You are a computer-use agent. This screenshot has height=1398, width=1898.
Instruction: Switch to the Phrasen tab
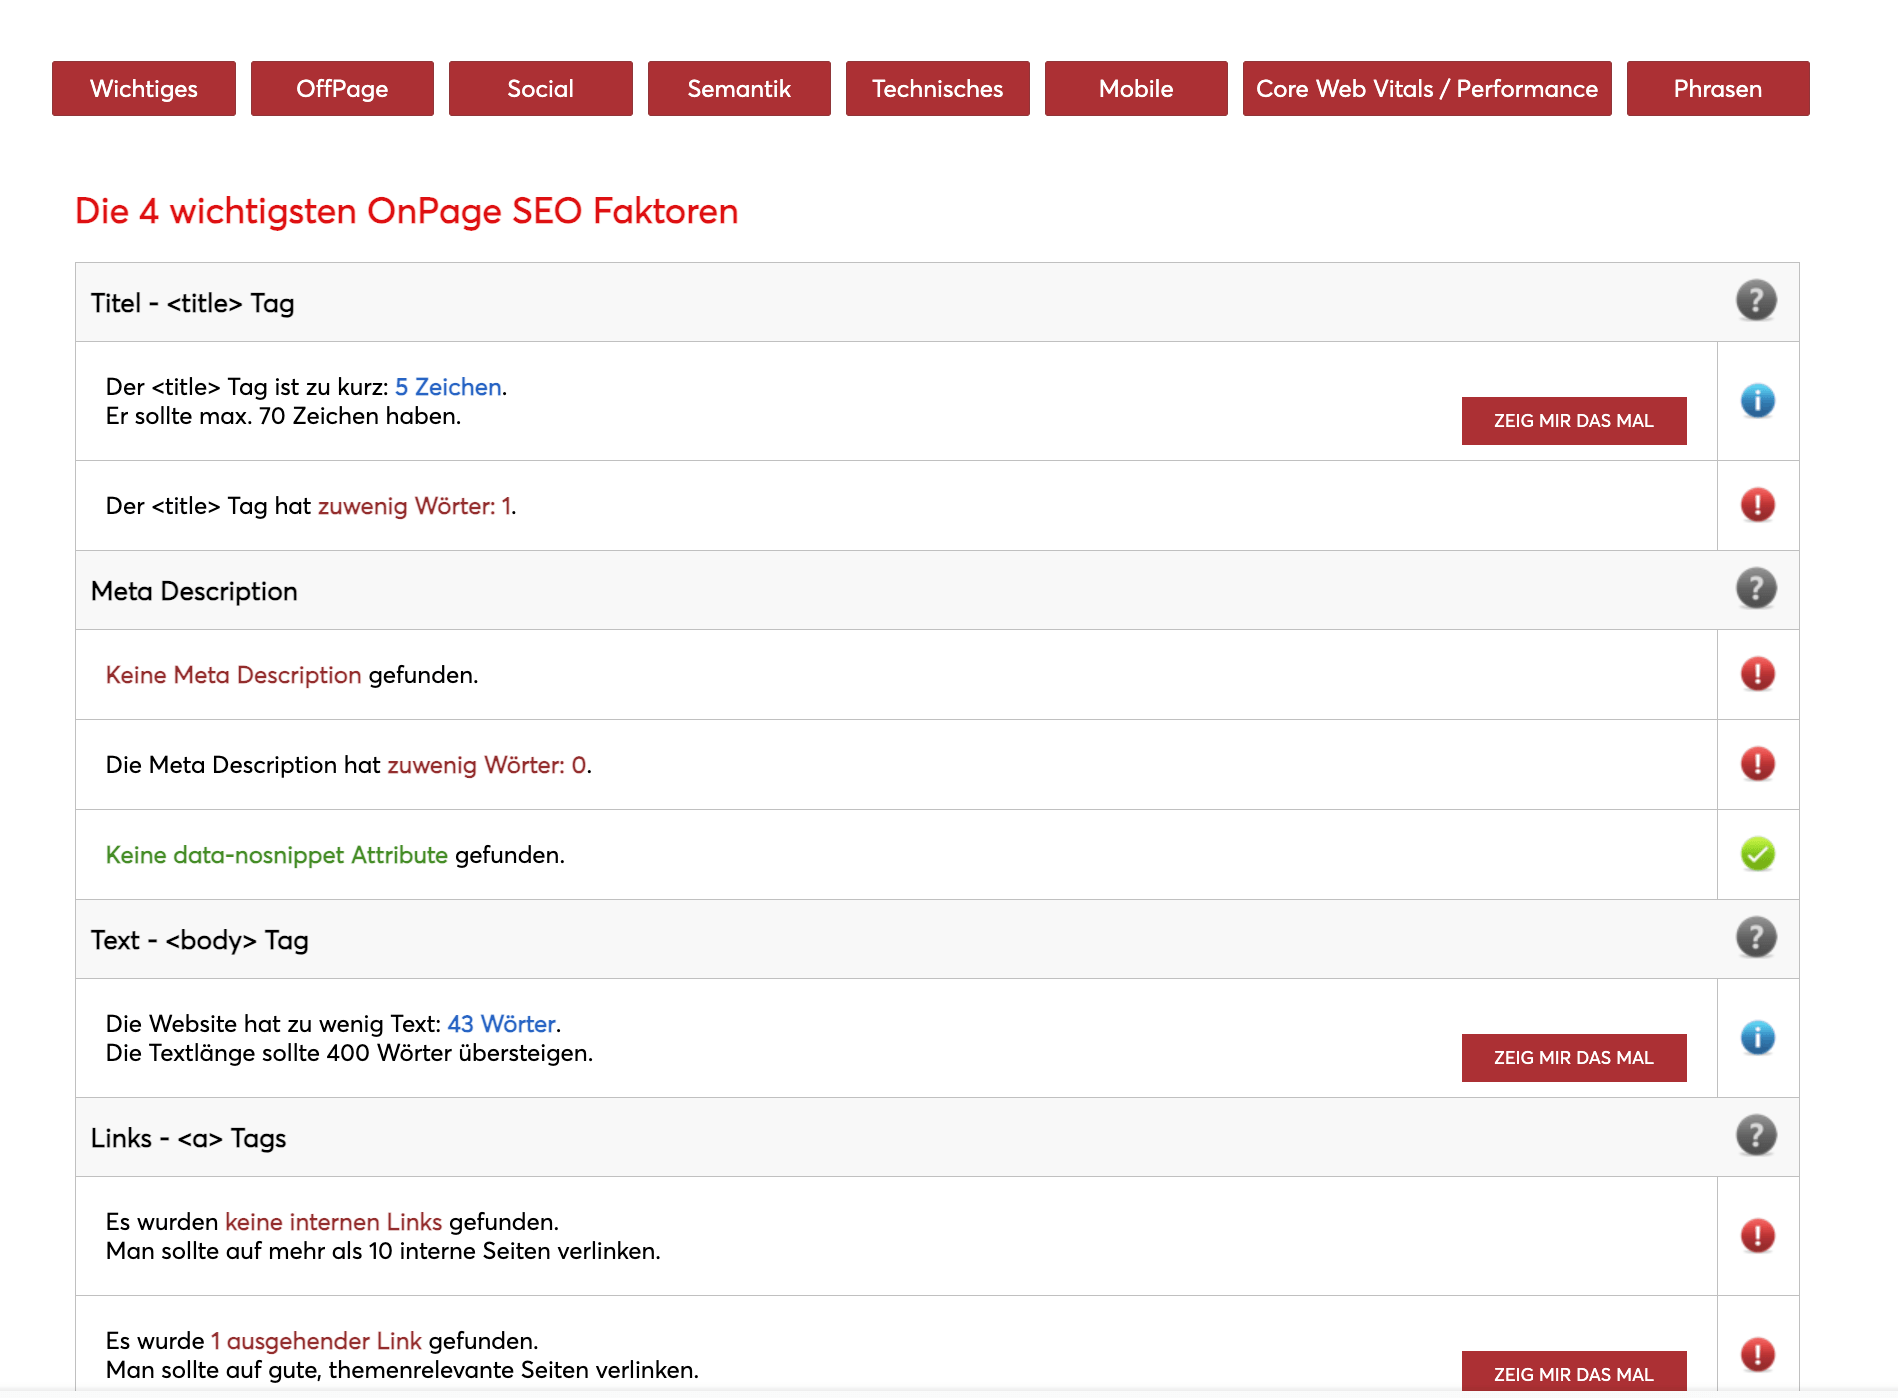pos(1718,89)
